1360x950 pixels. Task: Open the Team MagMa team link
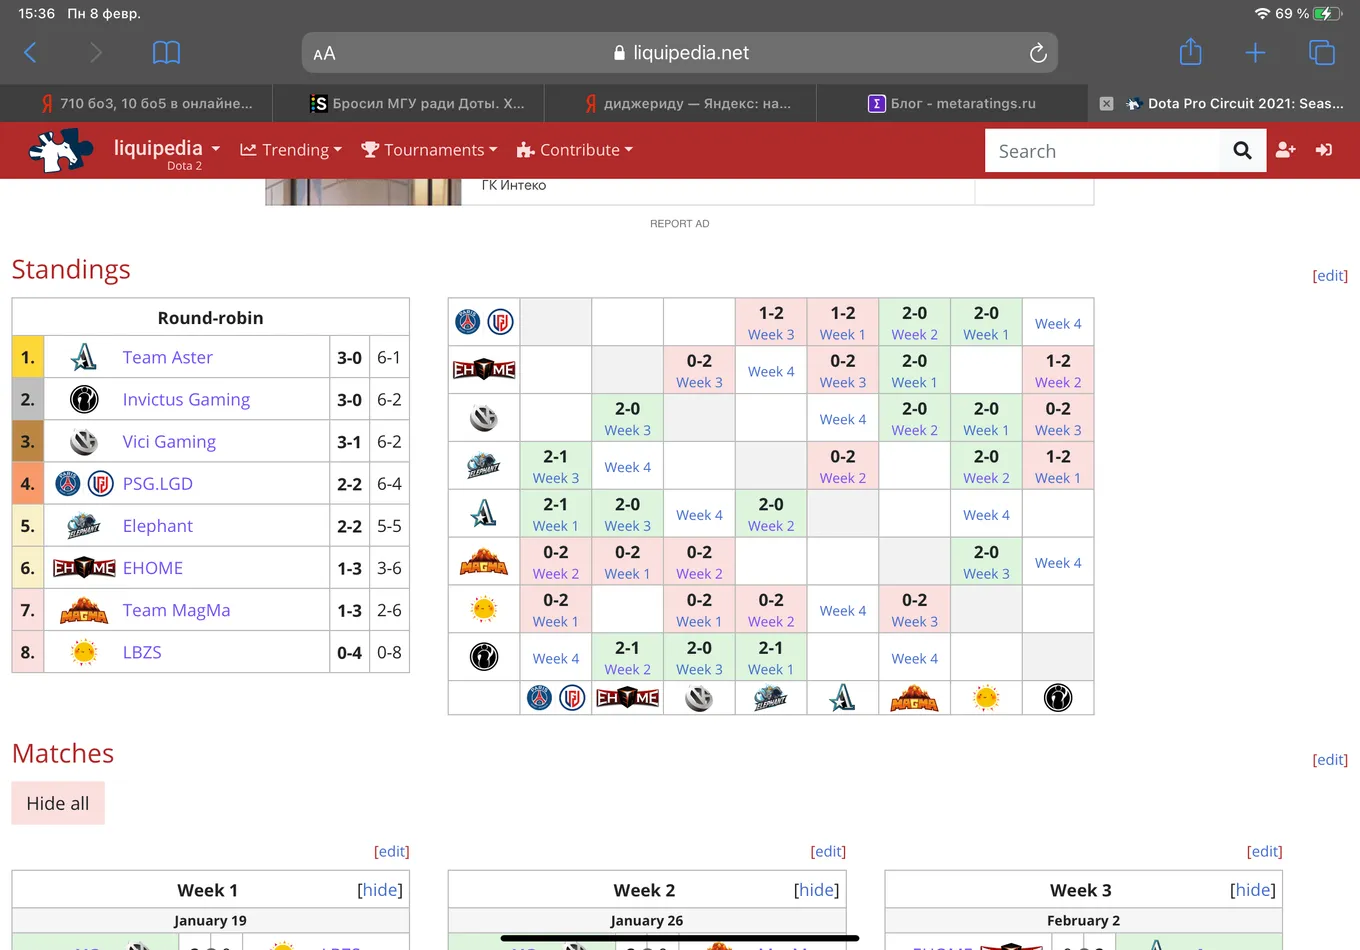pyautogui.click(x=176, y=610)
